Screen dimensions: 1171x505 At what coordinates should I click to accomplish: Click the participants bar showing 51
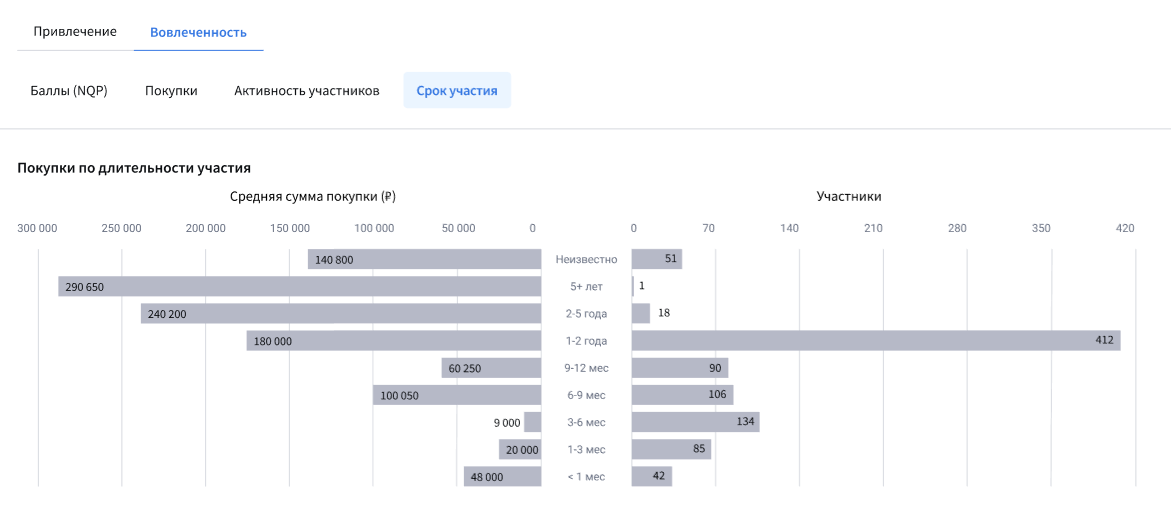pyautogui.click(x=656, y=260)
